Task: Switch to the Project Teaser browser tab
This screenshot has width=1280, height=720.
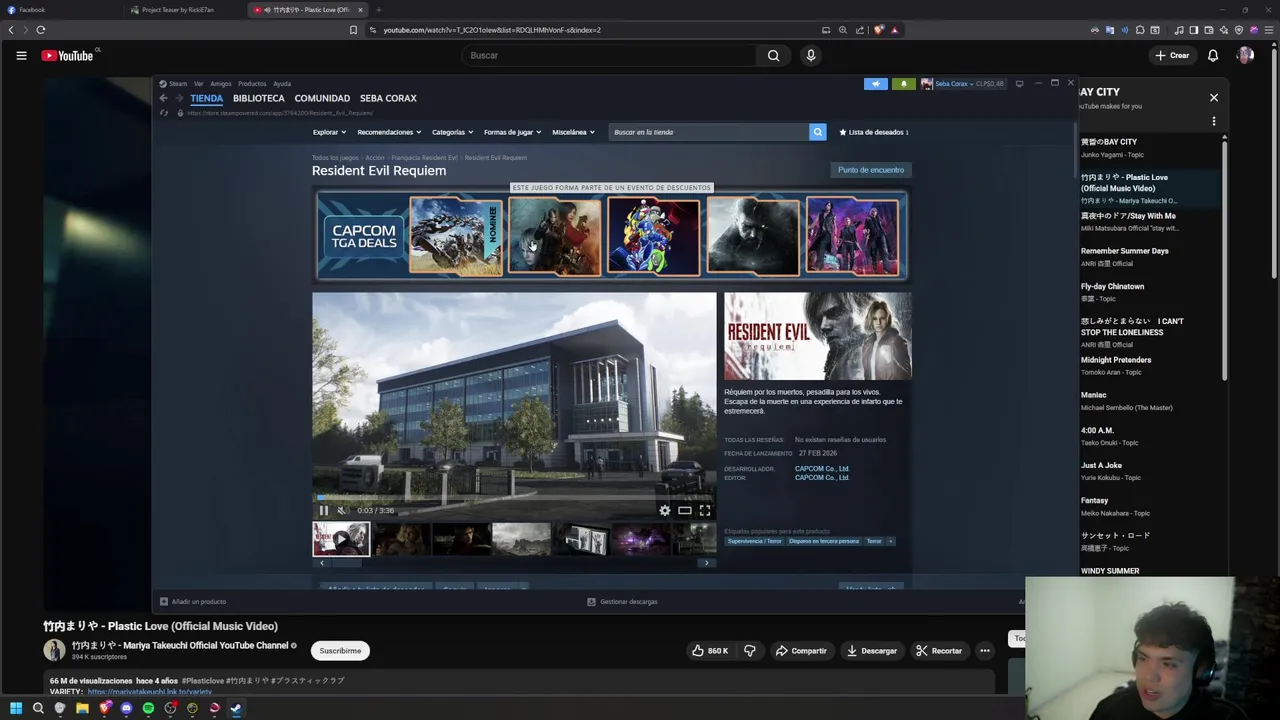Action: click(x=185, y=10)
